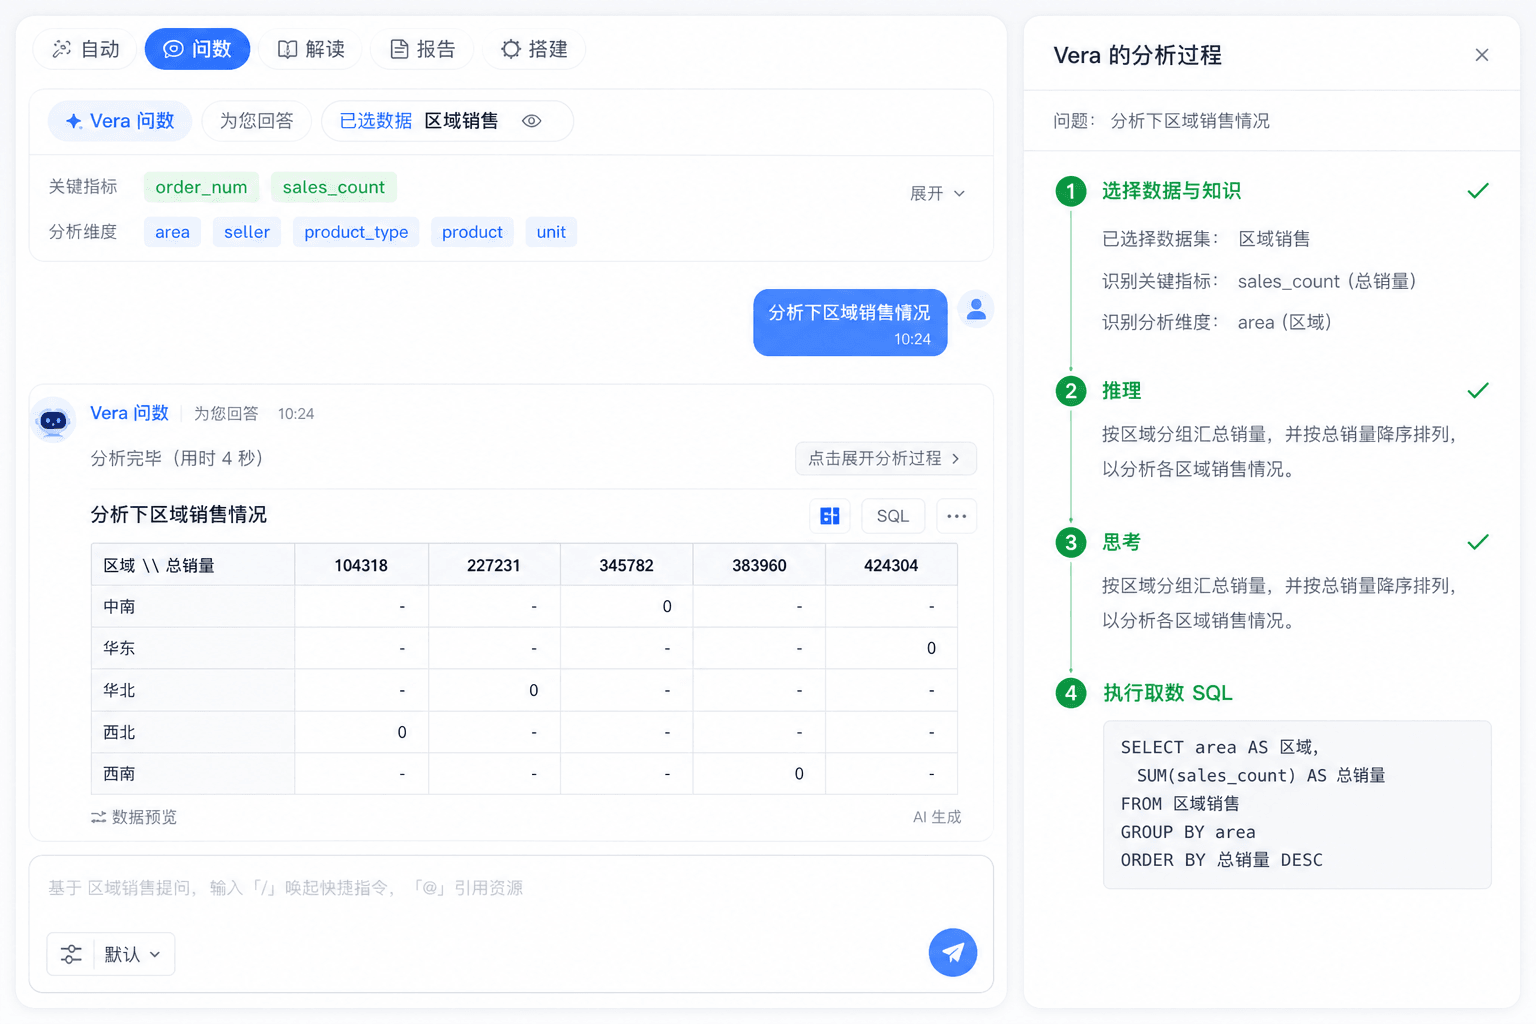Click 已选数据 label
Screen dimensions: 1536x1024
tap(376, 121)
